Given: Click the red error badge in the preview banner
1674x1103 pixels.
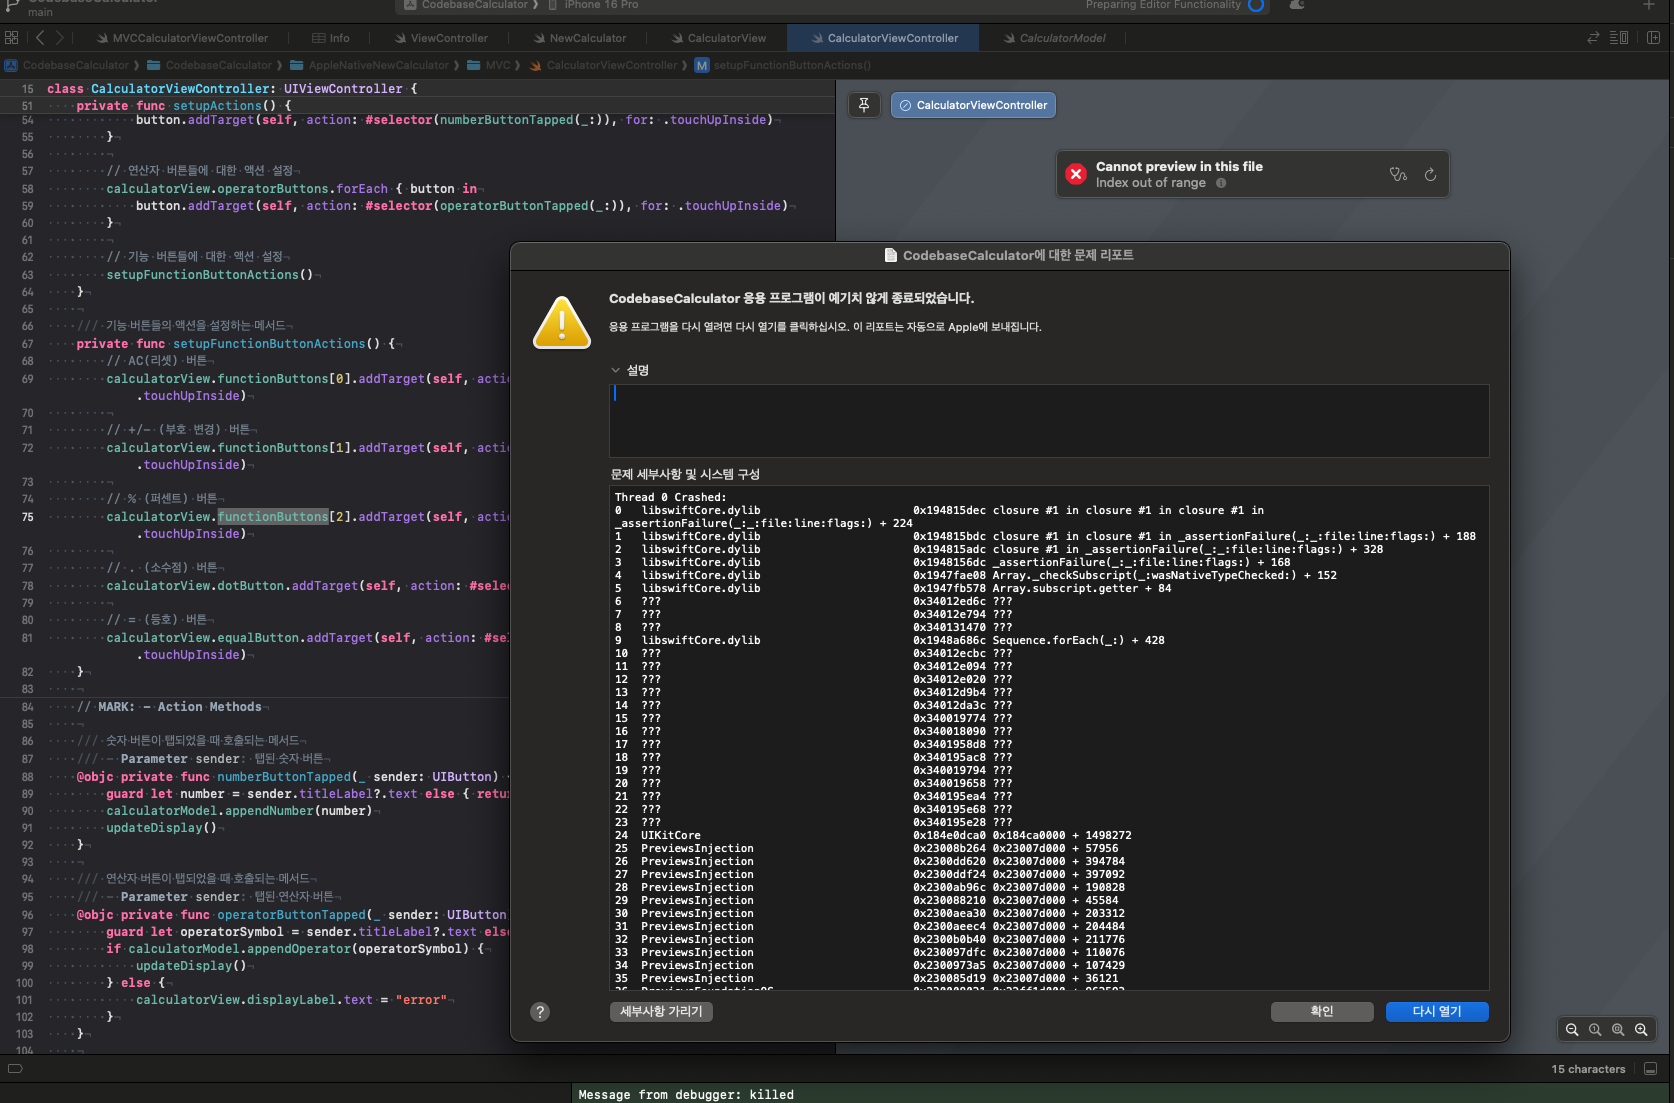Looking at the screenshot, I should tap(1076, 174).
